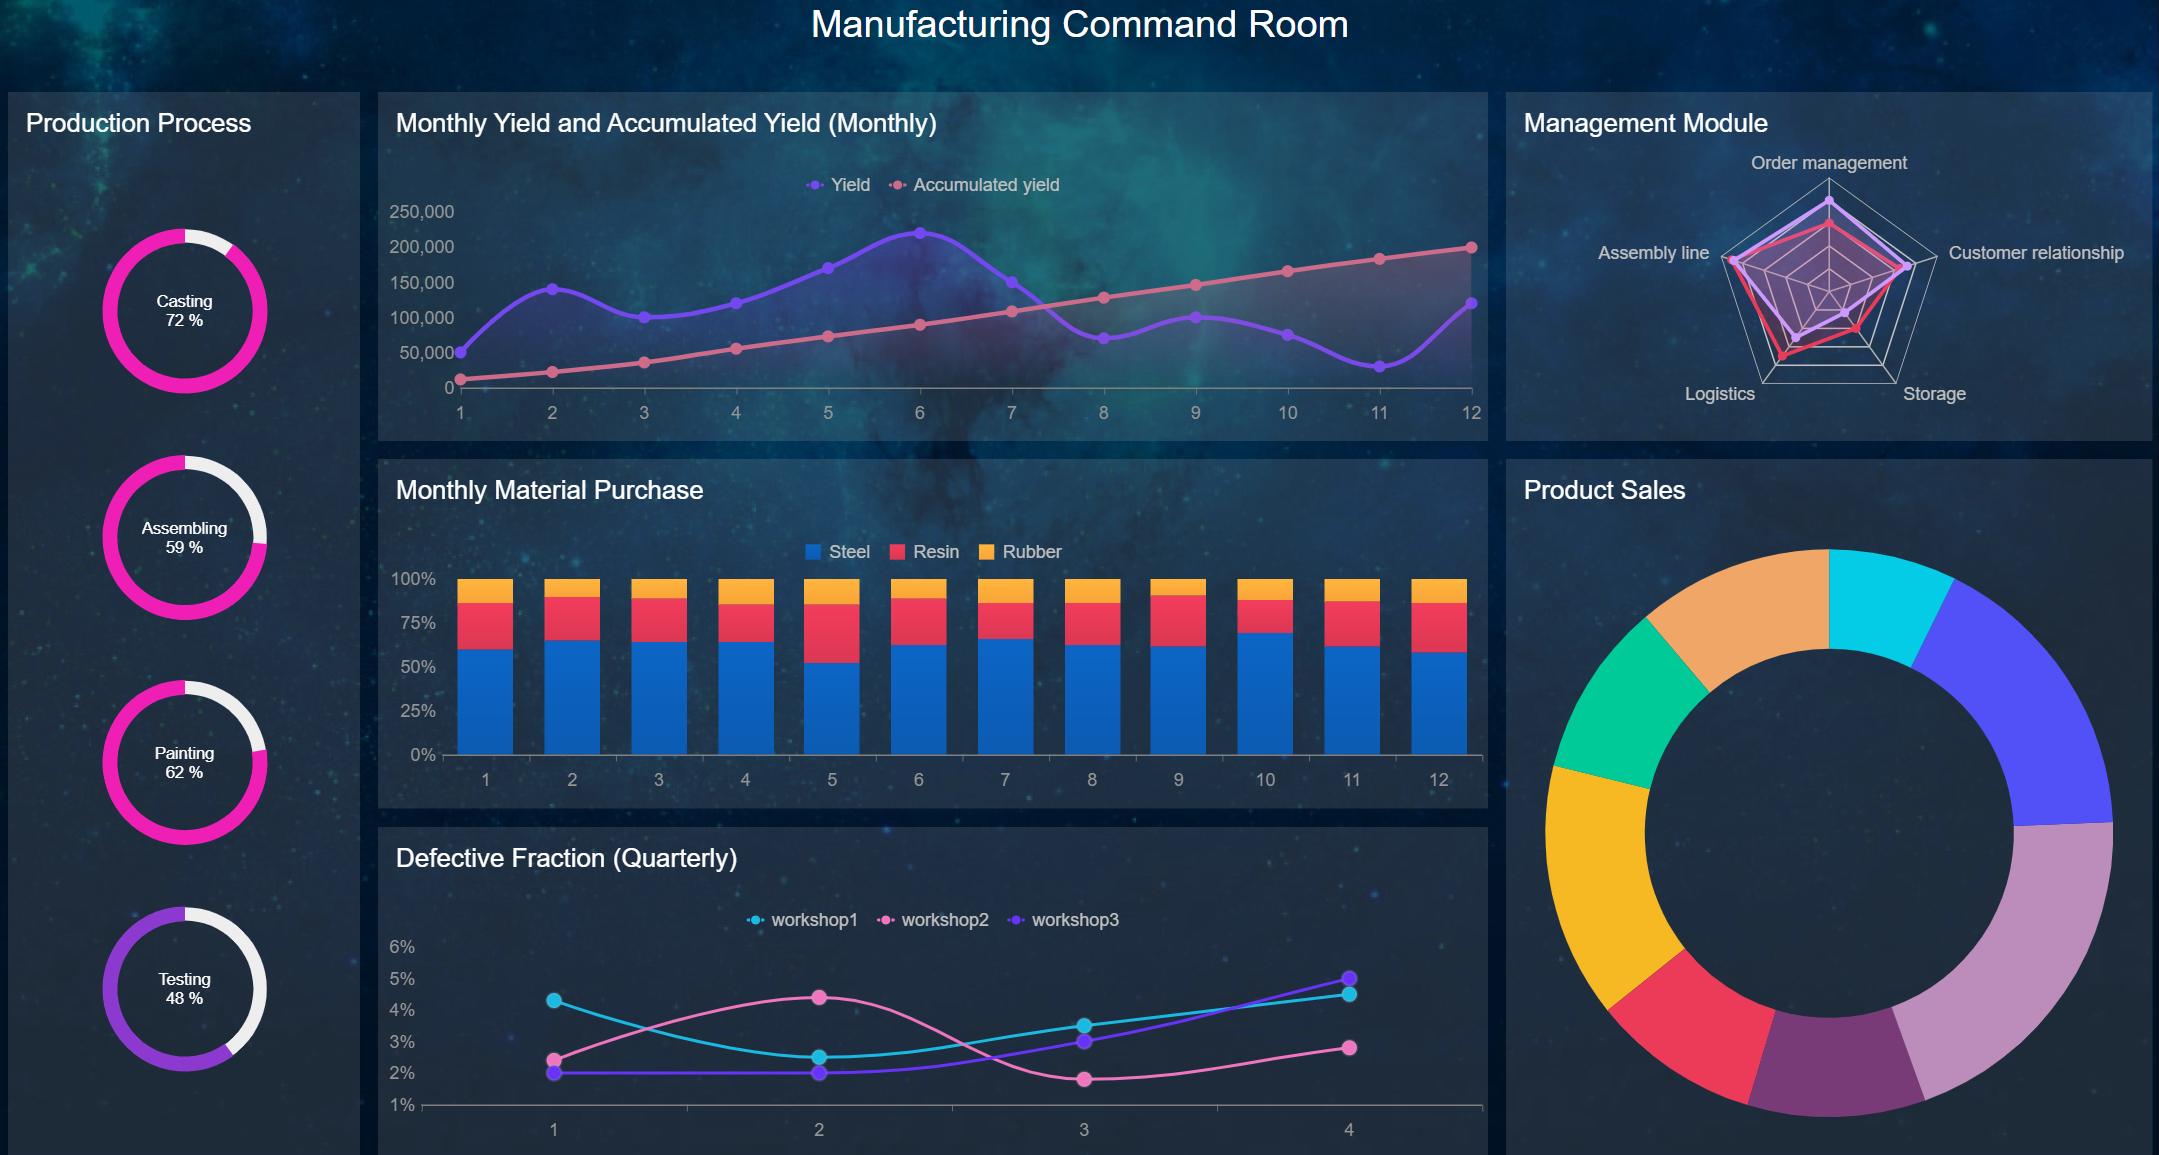The image size is (2159, 1155).
Task: Select the Testing 48% ring
Action: coord(184,989)
